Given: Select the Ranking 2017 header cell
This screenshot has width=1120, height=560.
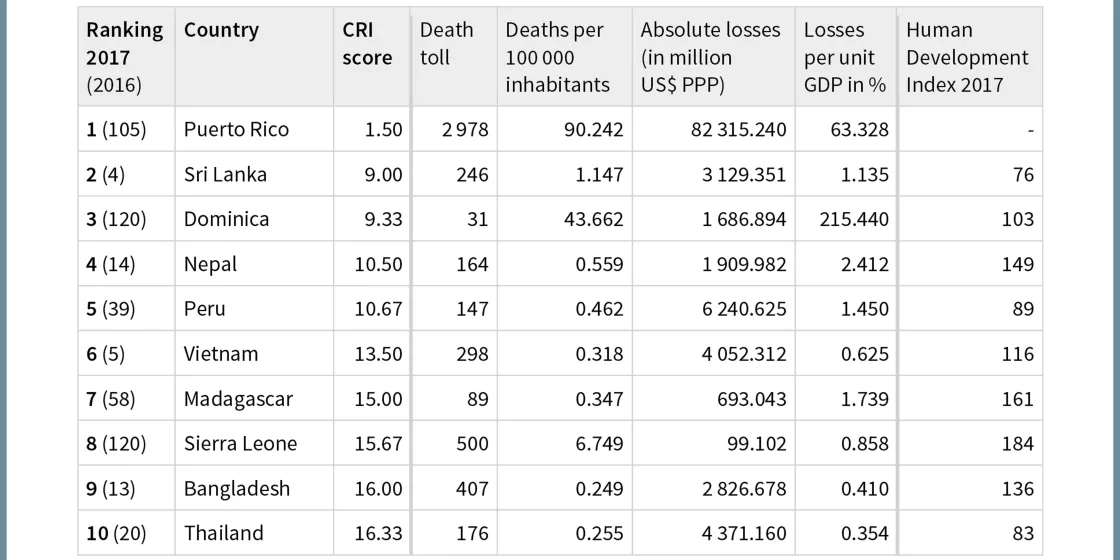Looking at the screenshot, I should click(x=124, y=57).
